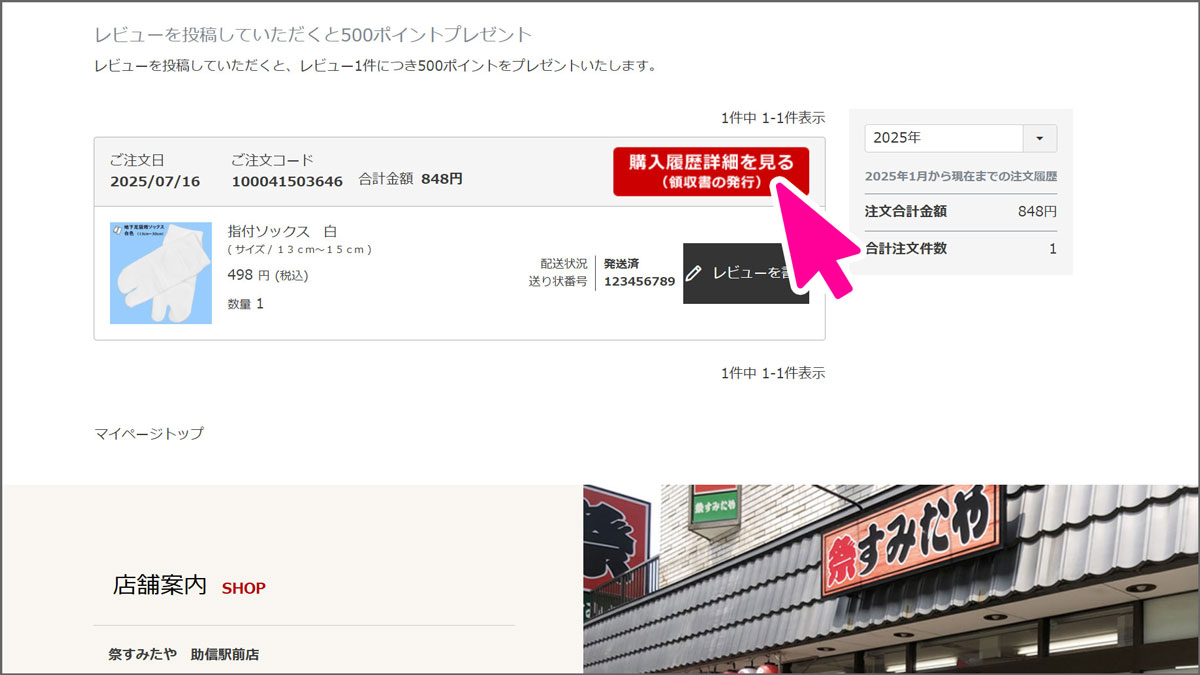This screenshot has height=675, width=1200.
Task: Select the tracking number 123456789
Action: pyautogui.click(x=638, y=282)
